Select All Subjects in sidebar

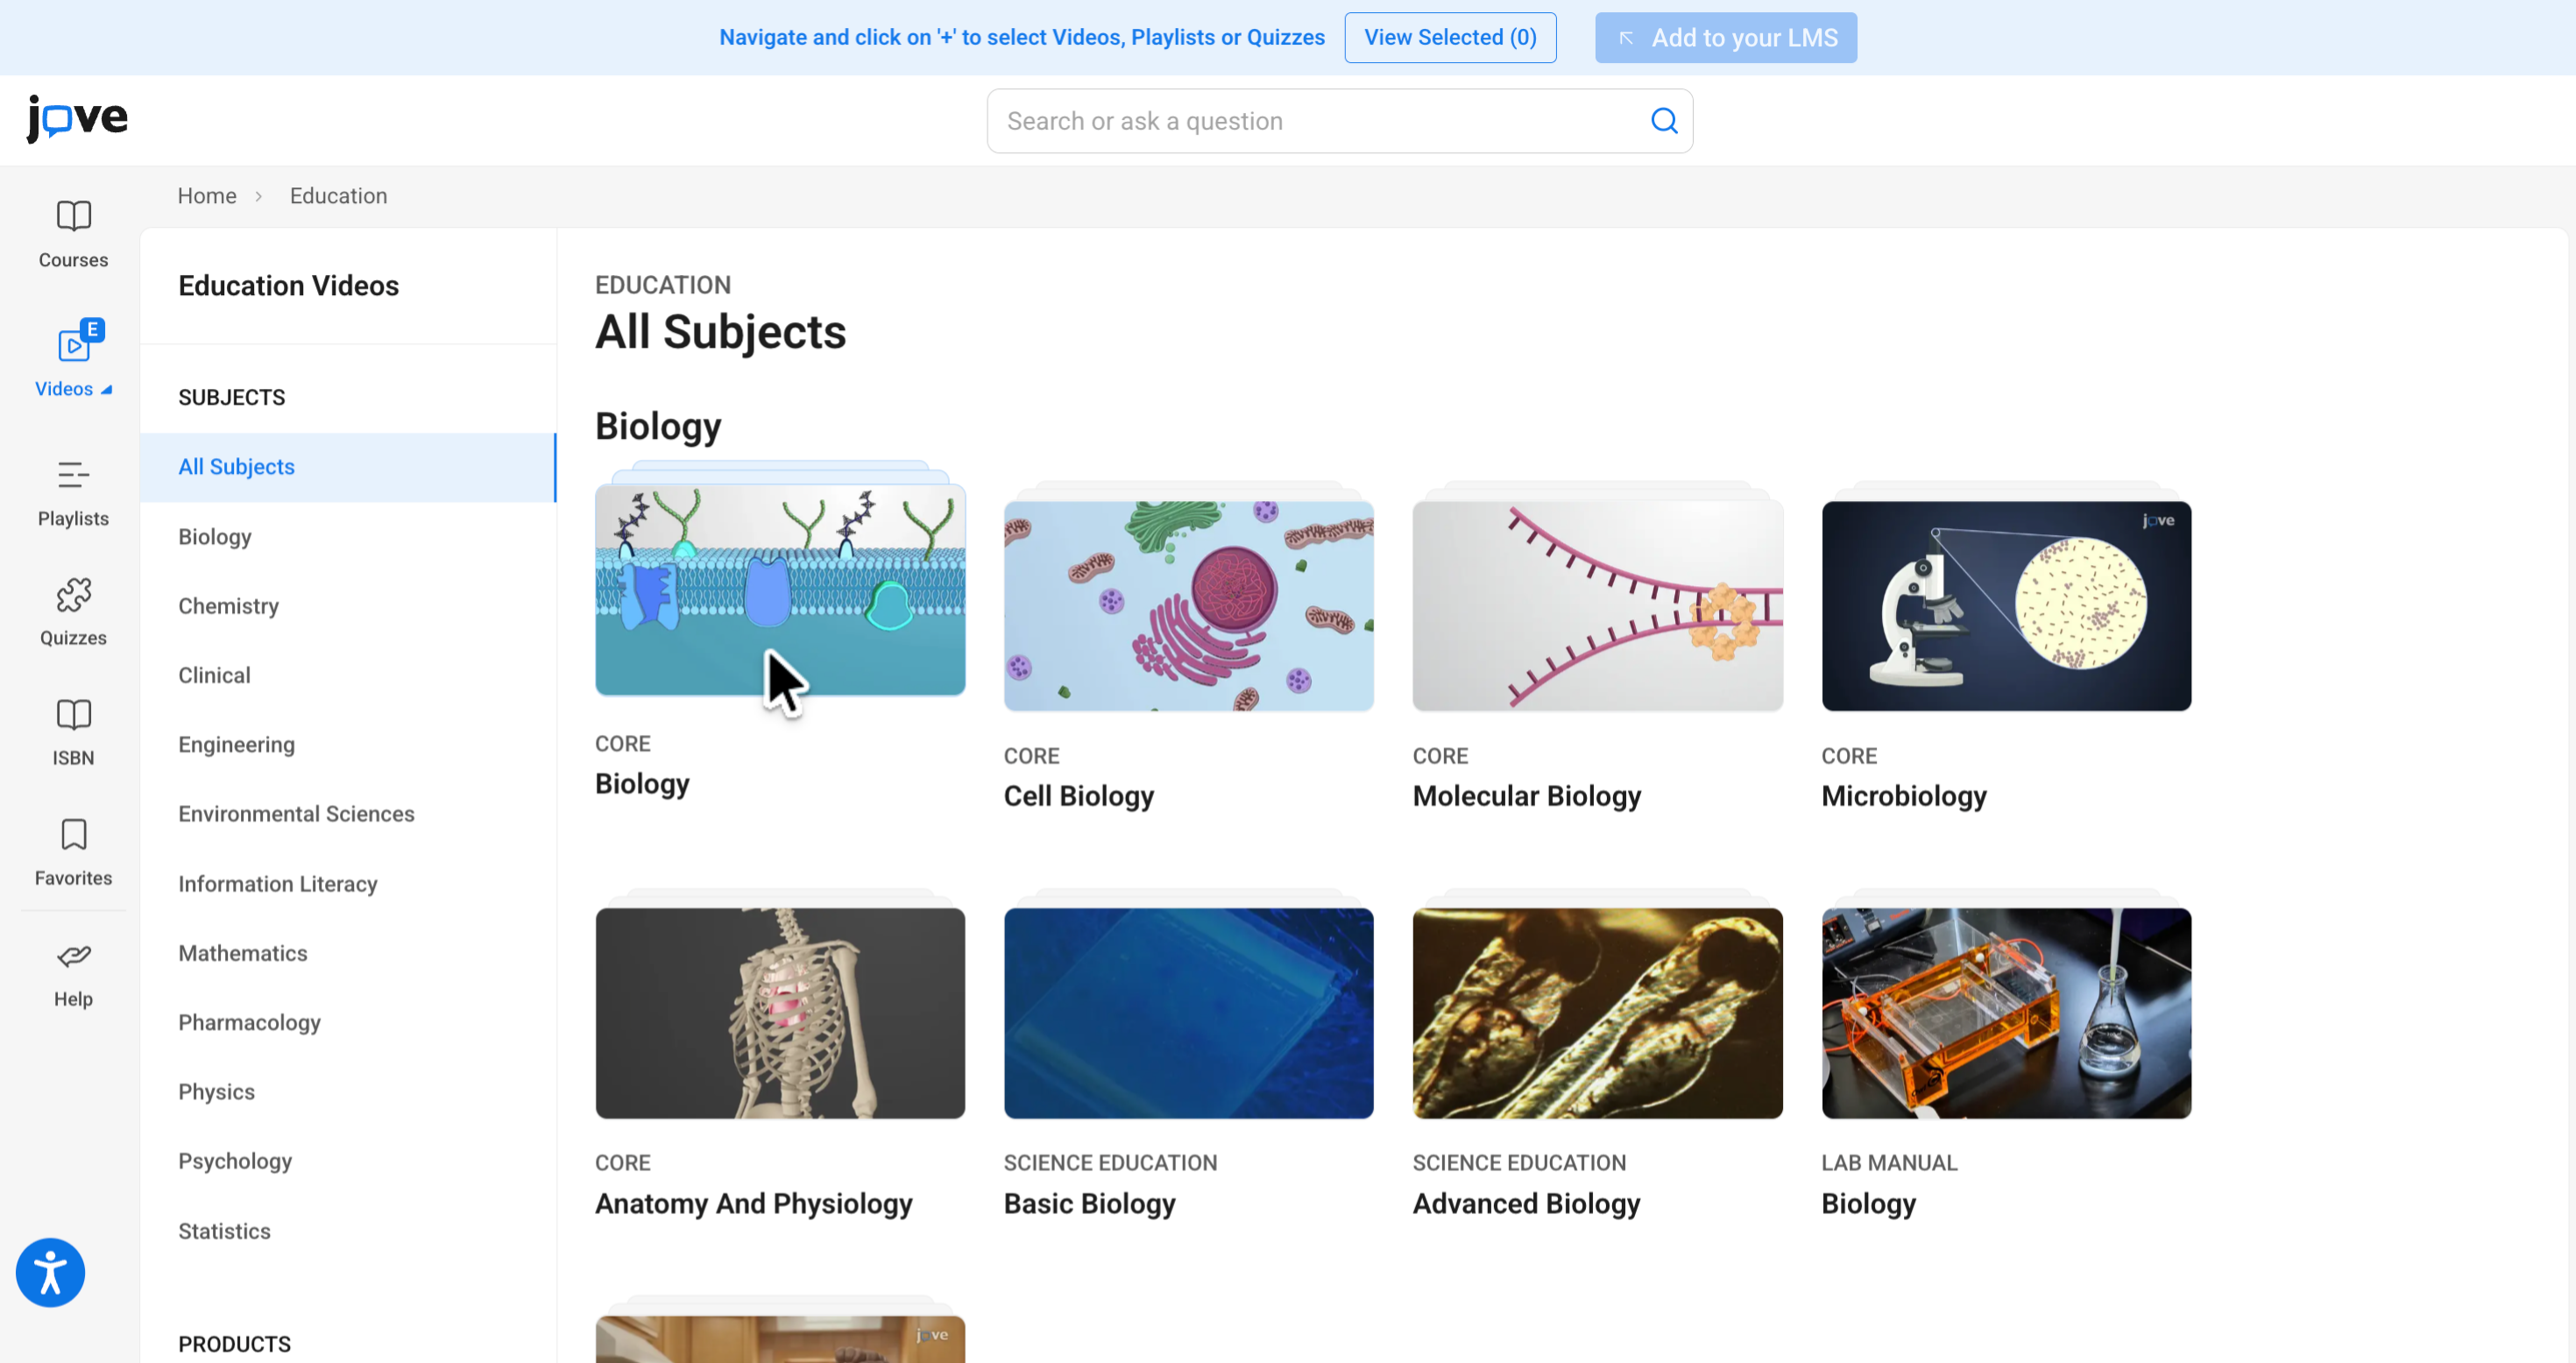click(347, 467)
